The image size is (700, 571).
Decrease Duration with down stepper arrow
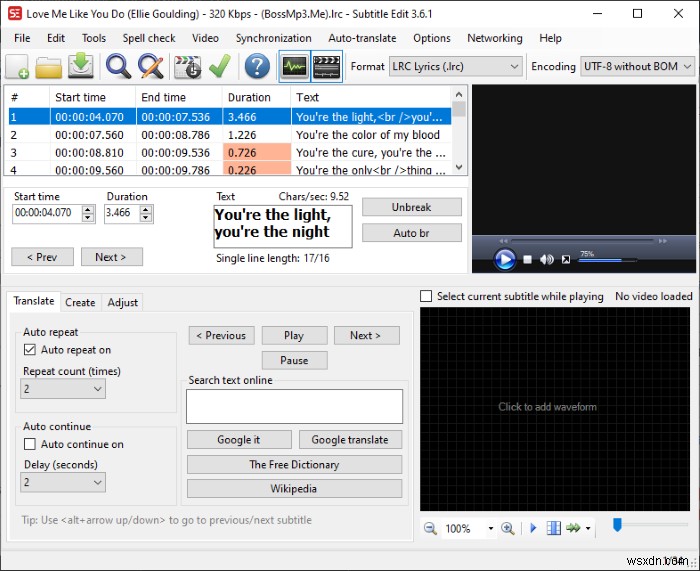pos(146,218)
